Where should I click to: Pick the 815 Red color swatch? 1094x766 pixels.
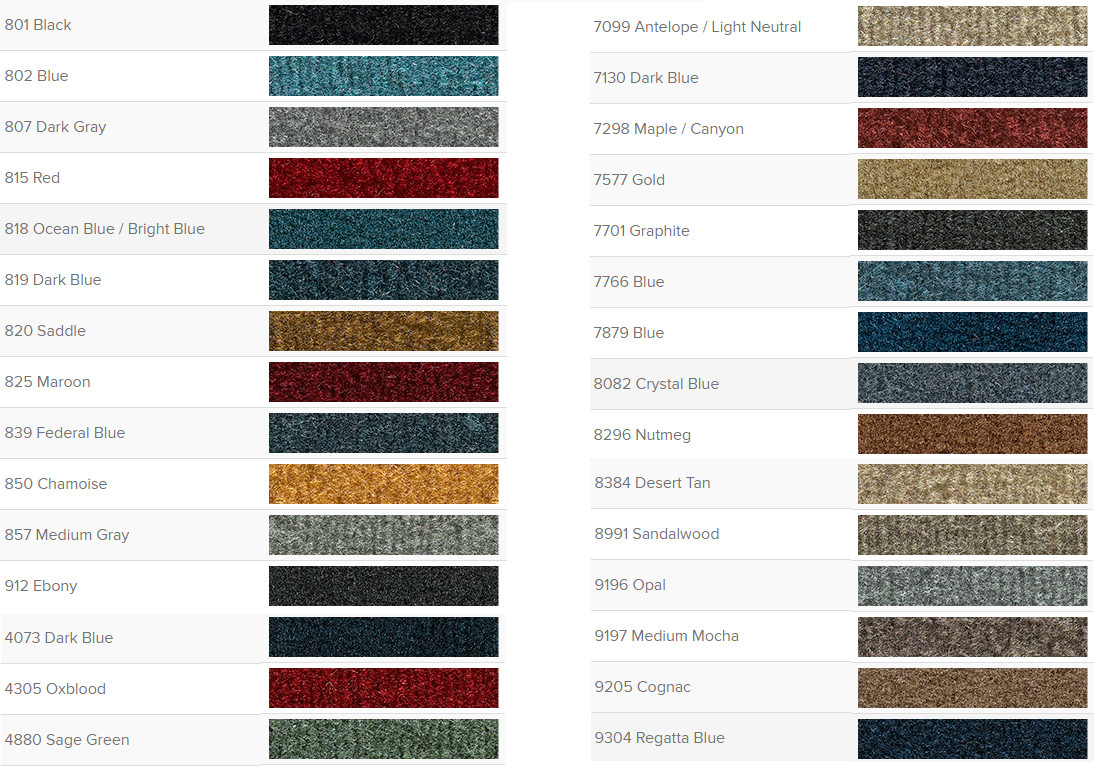384,178
